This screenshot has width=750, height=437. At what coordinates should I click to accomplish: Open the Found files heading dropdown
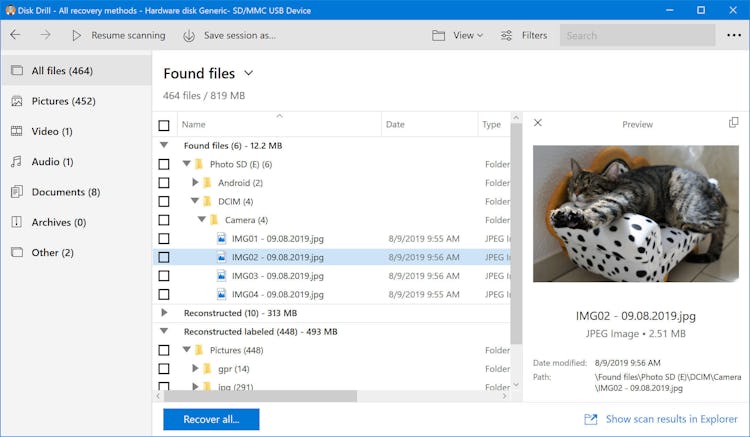tap(248, 73)
